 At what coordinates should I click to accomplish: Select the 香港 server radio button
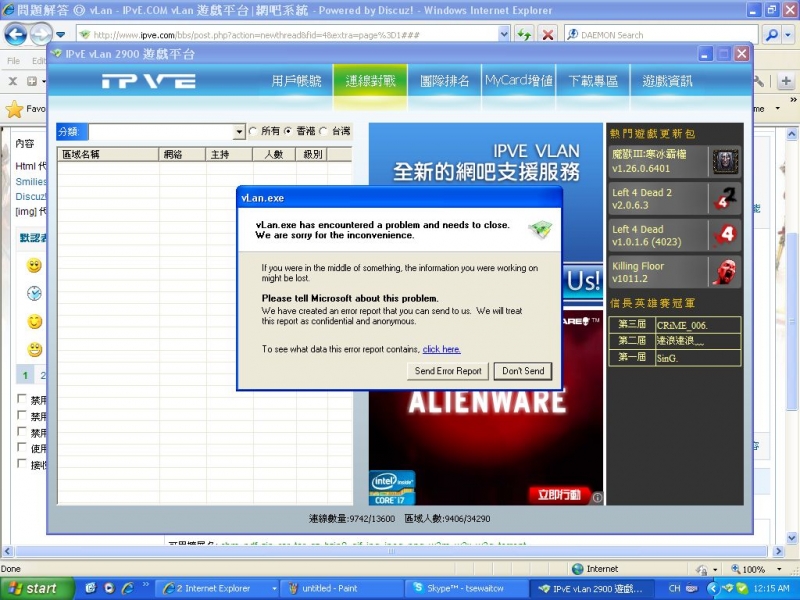click(x=289, y=131)
